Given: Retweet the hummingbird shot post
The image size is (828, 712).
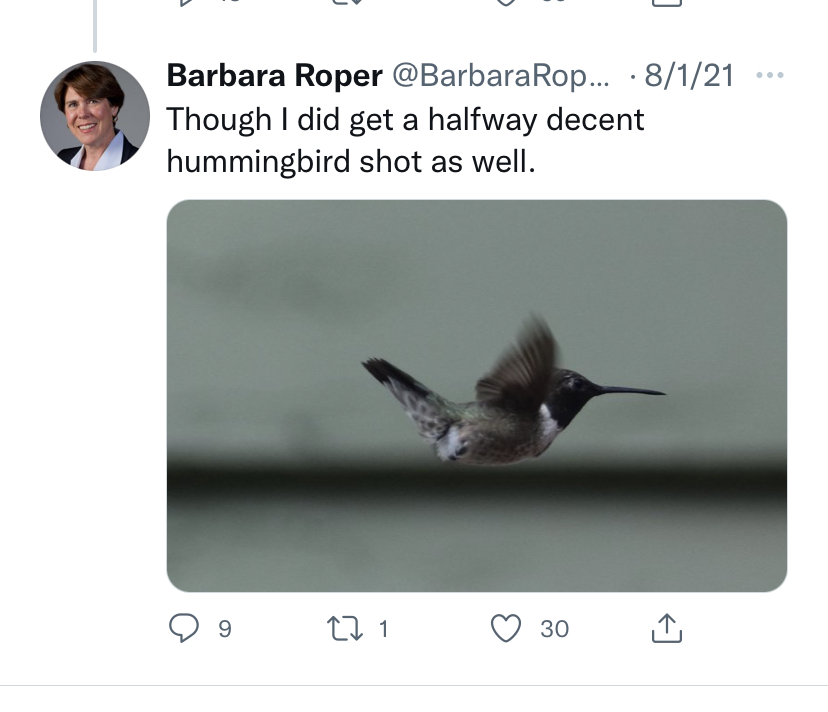Looking at the screenshot, I should coord(345,628).
